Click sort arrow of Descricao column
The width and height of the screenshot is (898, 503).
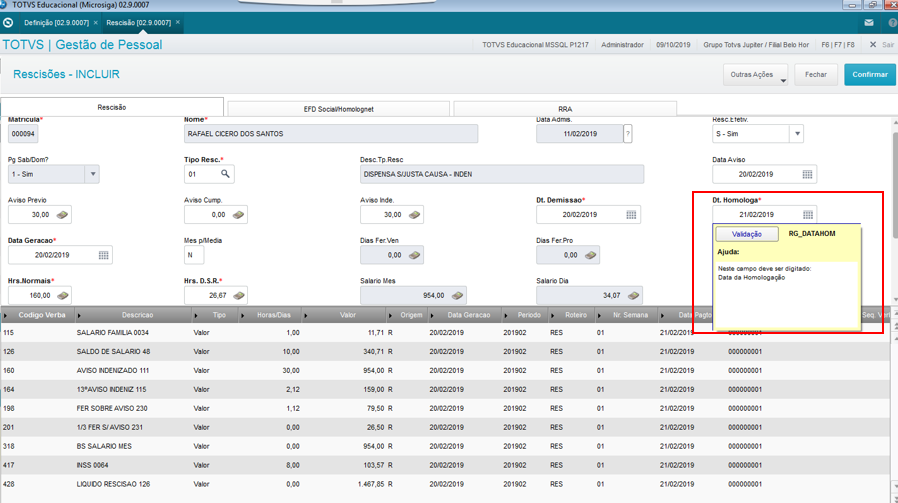[x=79, y=315]
